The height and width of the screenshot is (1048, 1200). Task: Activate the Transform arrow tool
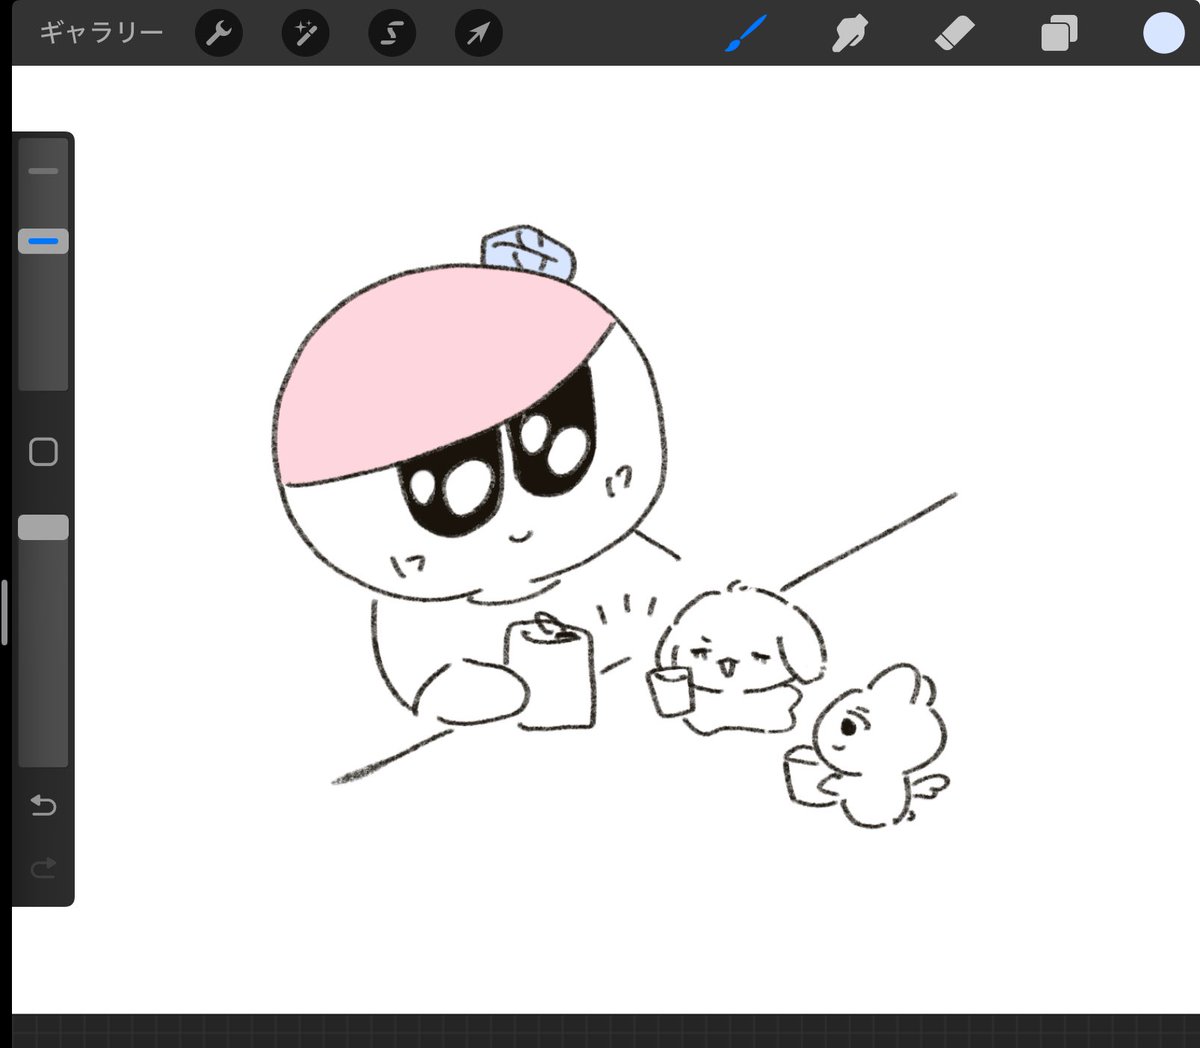click(478, 34)
